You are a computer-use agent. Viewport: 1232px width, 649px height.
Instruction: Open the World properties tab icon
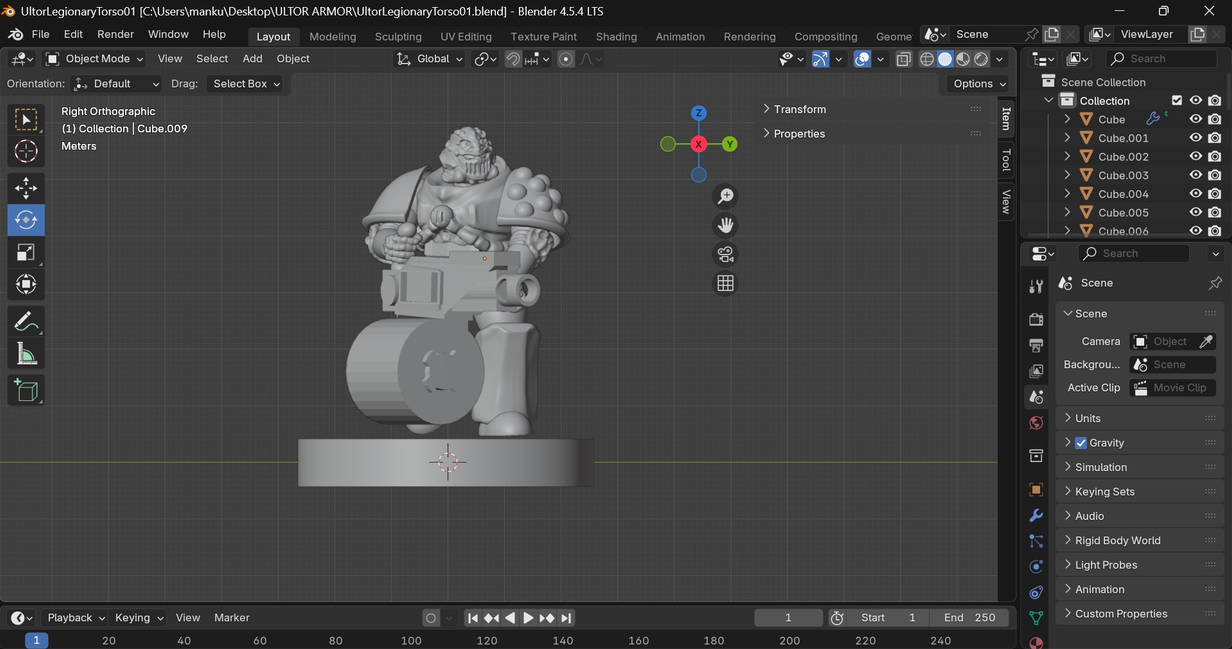[x=1036, y=423]
